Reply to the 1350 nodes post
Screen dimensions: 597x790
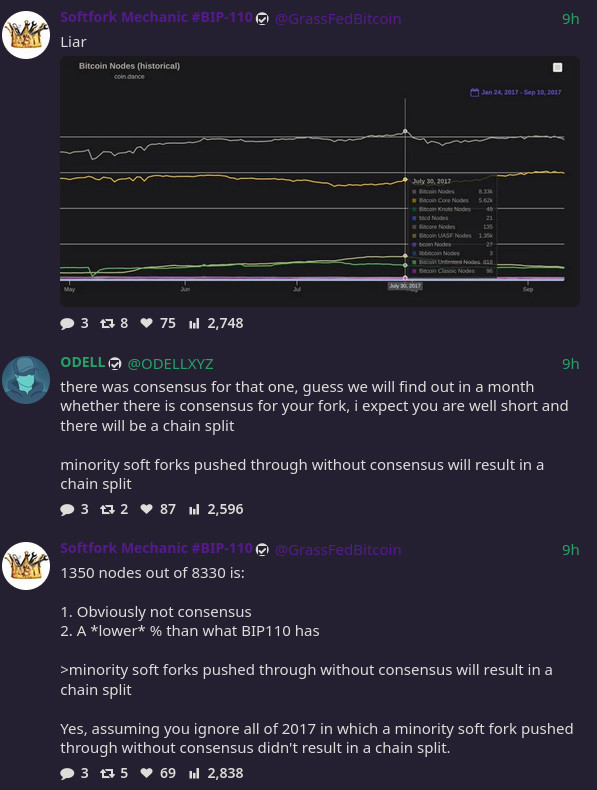point(74,773)
